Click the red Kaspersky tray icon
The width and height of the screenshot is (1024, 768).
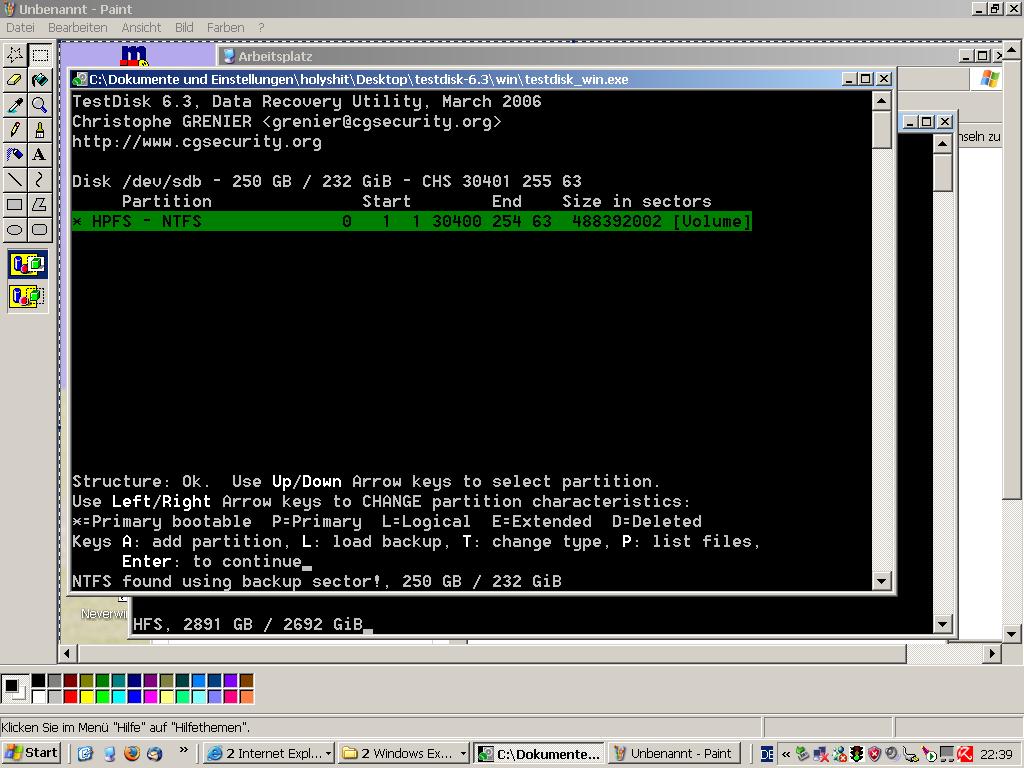click(x=965, y=754)
